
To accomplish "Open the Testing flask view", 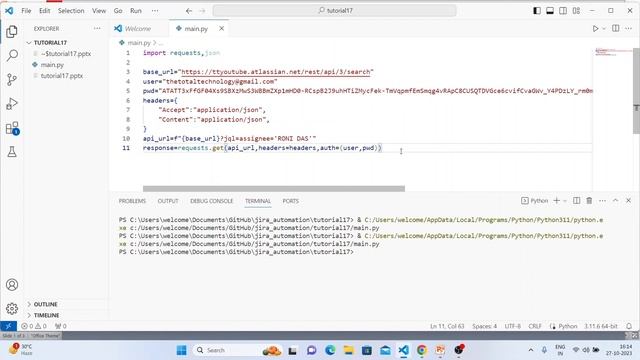I will [12, 152].
